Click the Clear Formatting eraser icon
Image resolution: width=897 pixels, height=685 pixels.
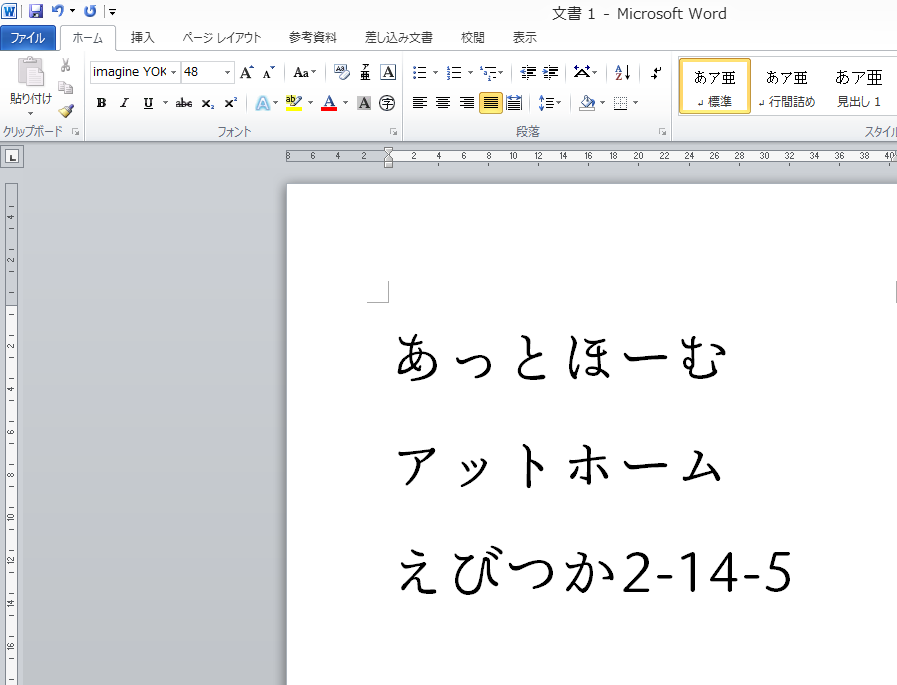341,72
